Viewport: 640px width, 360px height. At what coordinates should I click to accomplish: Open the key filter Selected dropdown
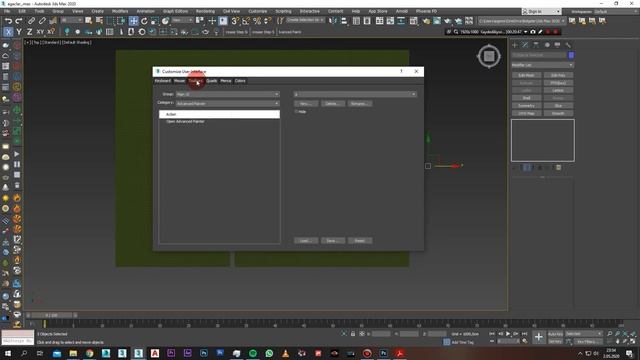pos(584,334)
